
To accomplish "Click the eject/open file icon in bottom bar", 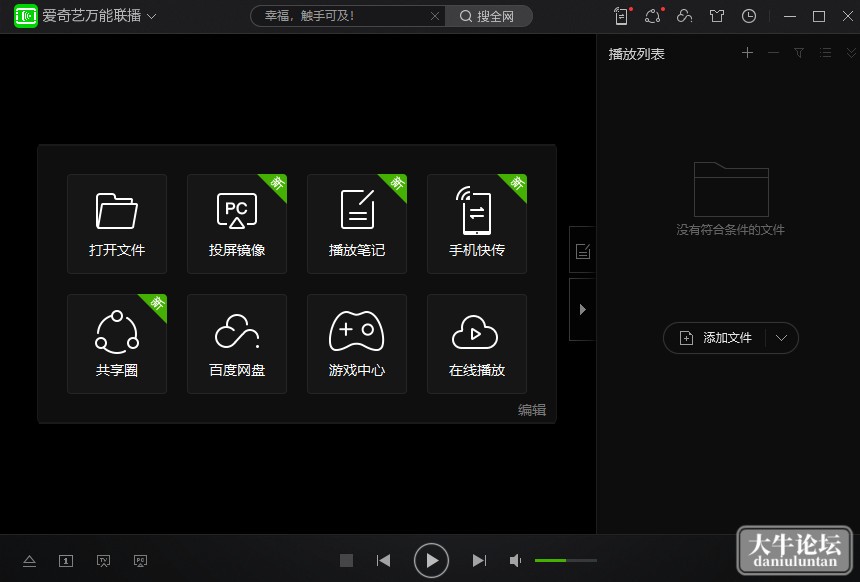I will [x=30, y=561].
